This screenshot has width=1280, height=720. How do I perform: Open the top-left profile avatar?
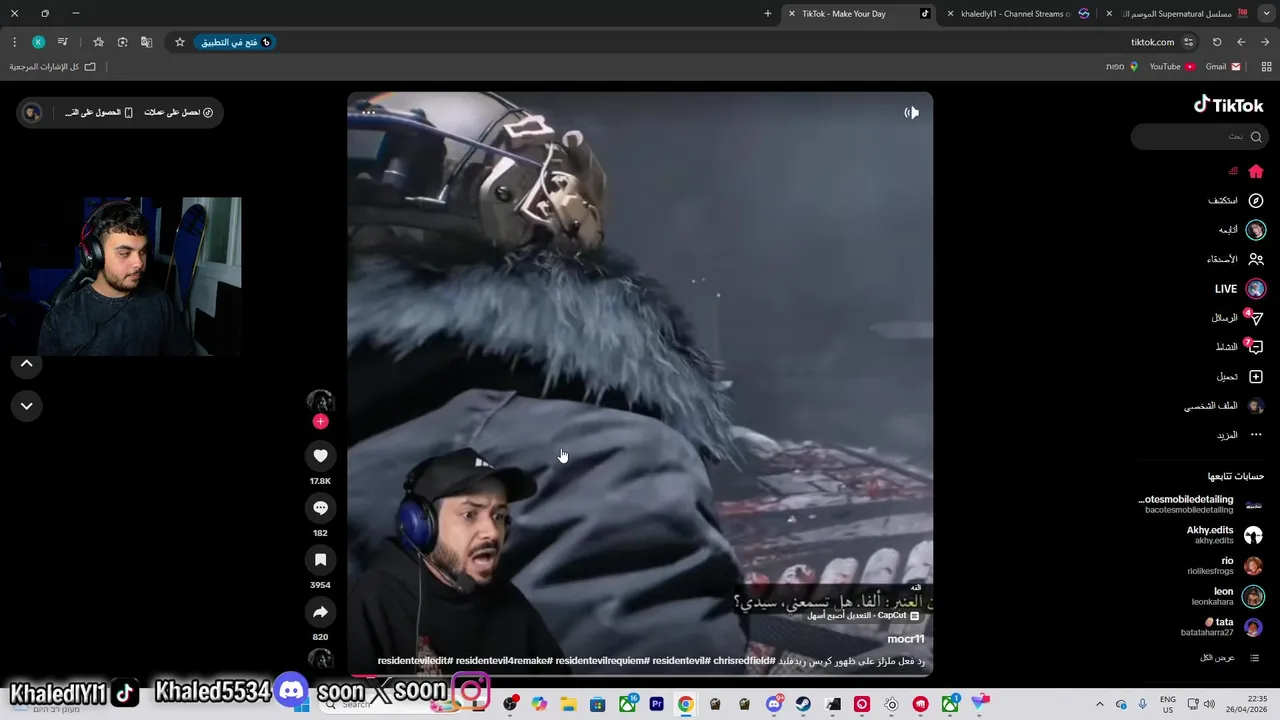[32, 112]
